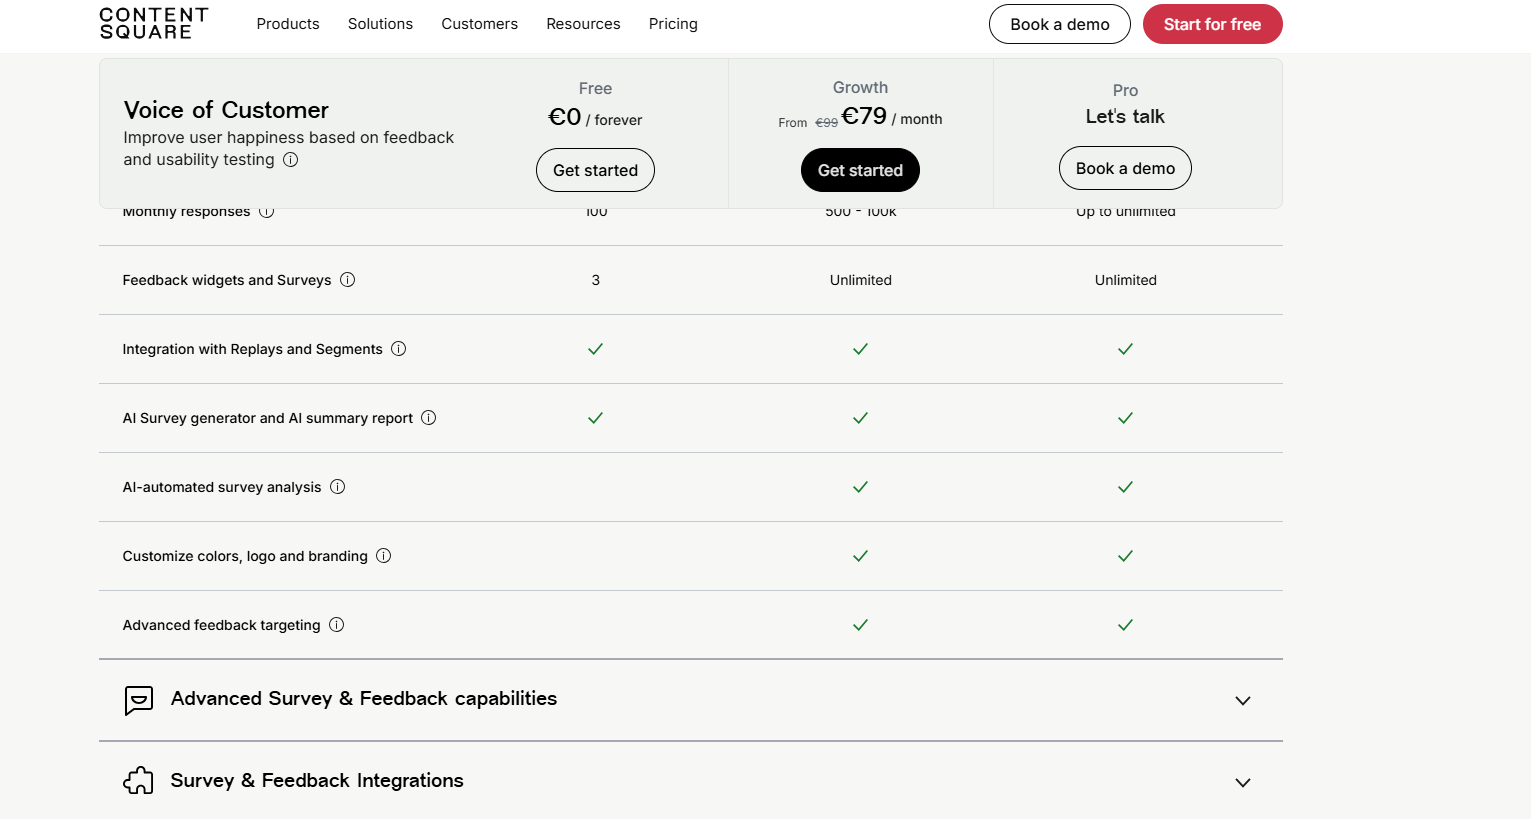1531x819 pixels.
Task: Click info icon for AI-automated survey analysis
Action: [338, 487]
